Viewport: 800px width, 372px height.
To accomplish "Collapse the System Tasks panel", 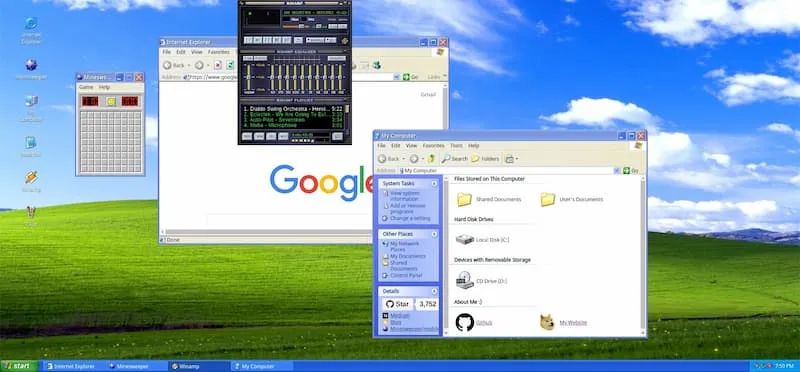I will 434,183.
